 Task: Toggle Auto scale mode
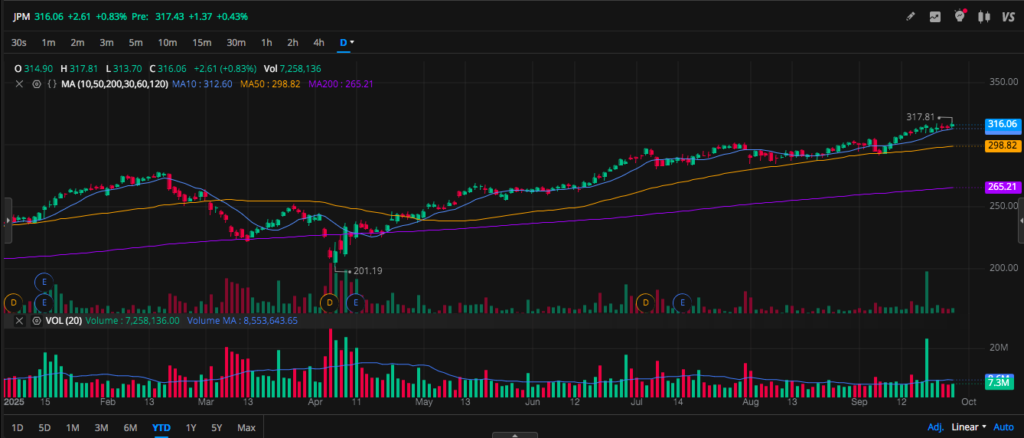pos(1004,427)
